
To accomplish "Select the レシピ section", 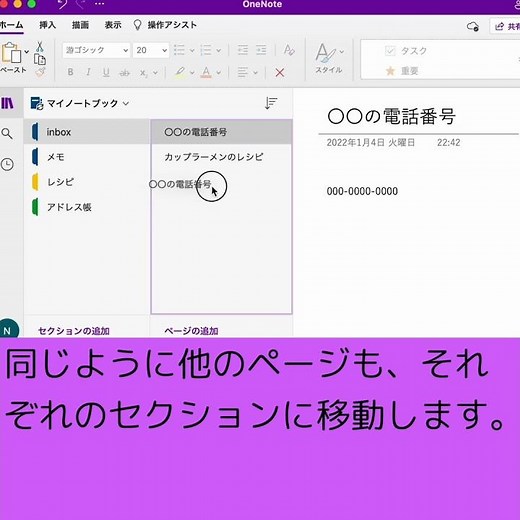I will click(87, 182).
